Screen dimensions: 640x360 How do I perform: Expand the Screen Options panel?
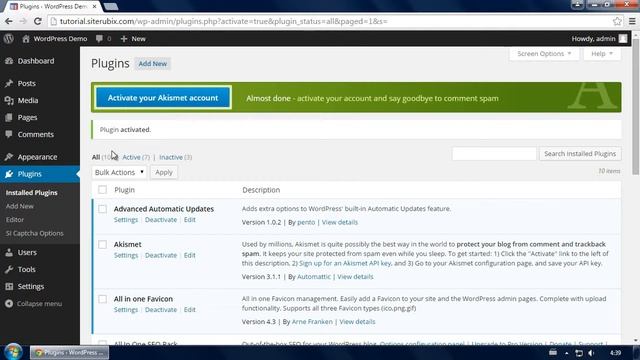544,54
